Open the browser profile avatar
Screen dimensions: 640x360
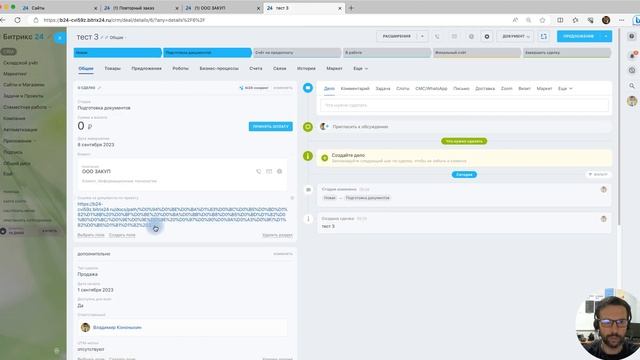click(x=606, y=20)
